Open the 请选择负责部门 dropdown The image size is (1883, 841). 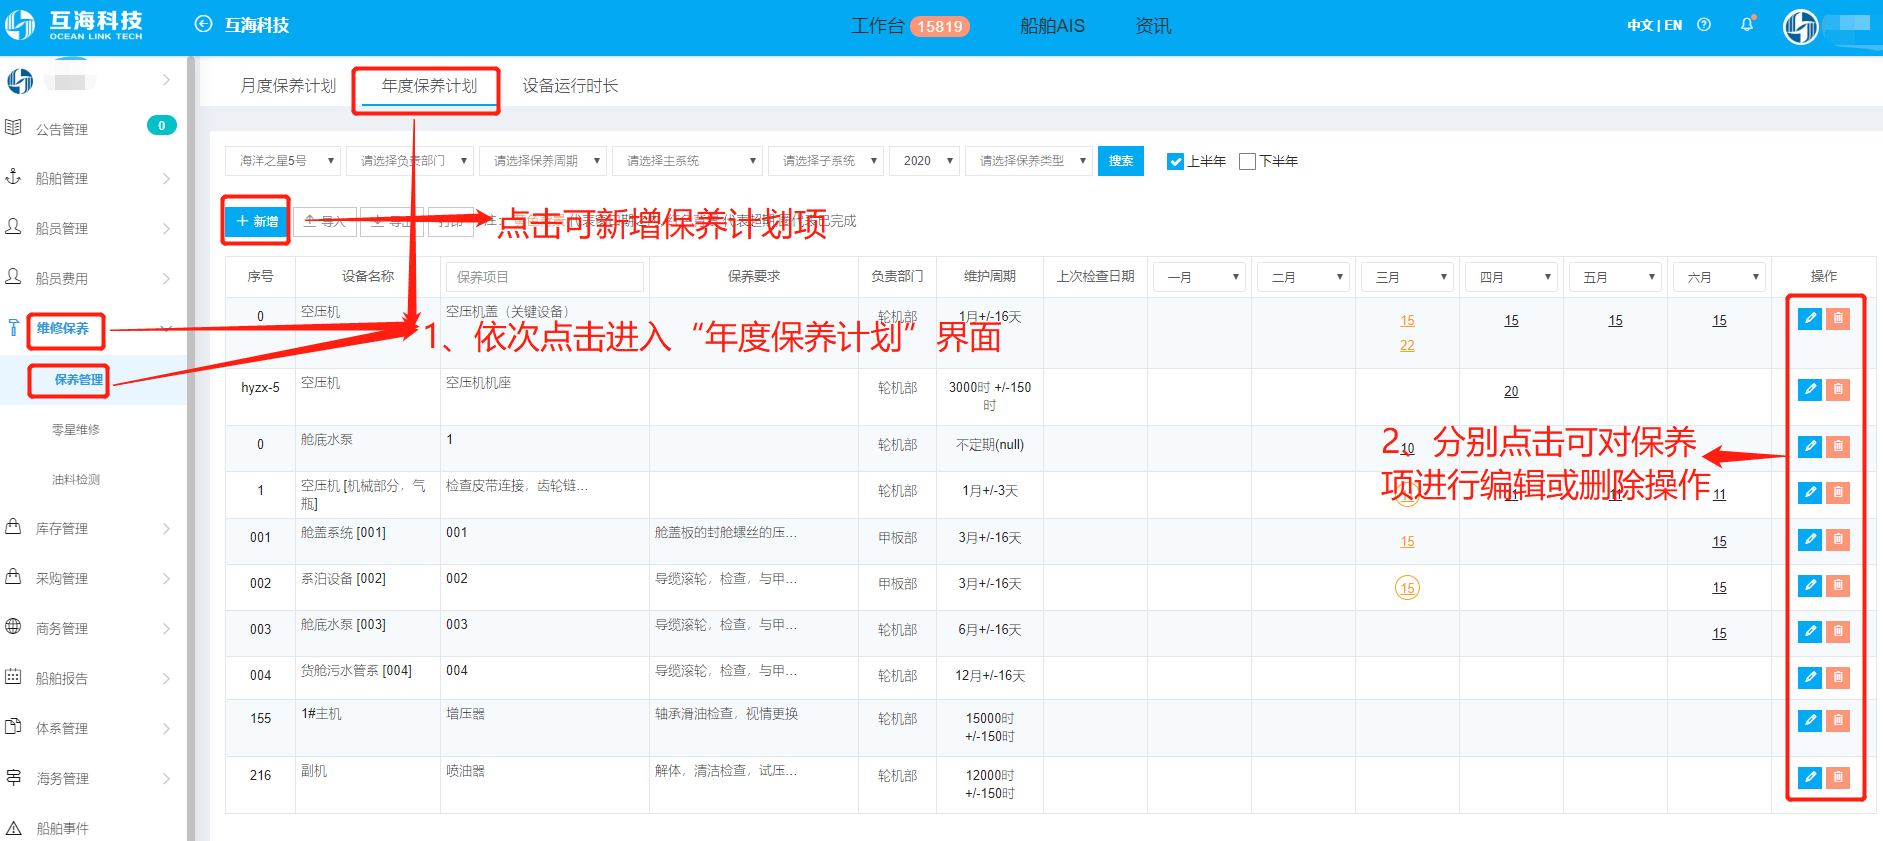click(410, 161)
